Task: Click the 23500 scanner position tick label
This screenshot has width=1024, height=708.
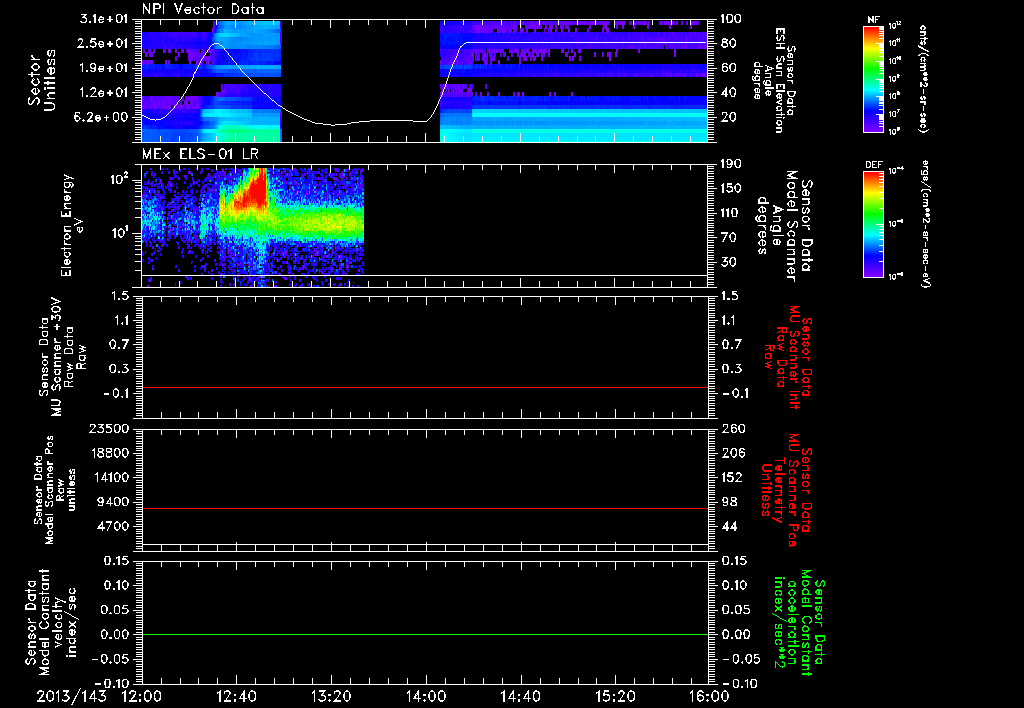Action: tap(108, 428)
